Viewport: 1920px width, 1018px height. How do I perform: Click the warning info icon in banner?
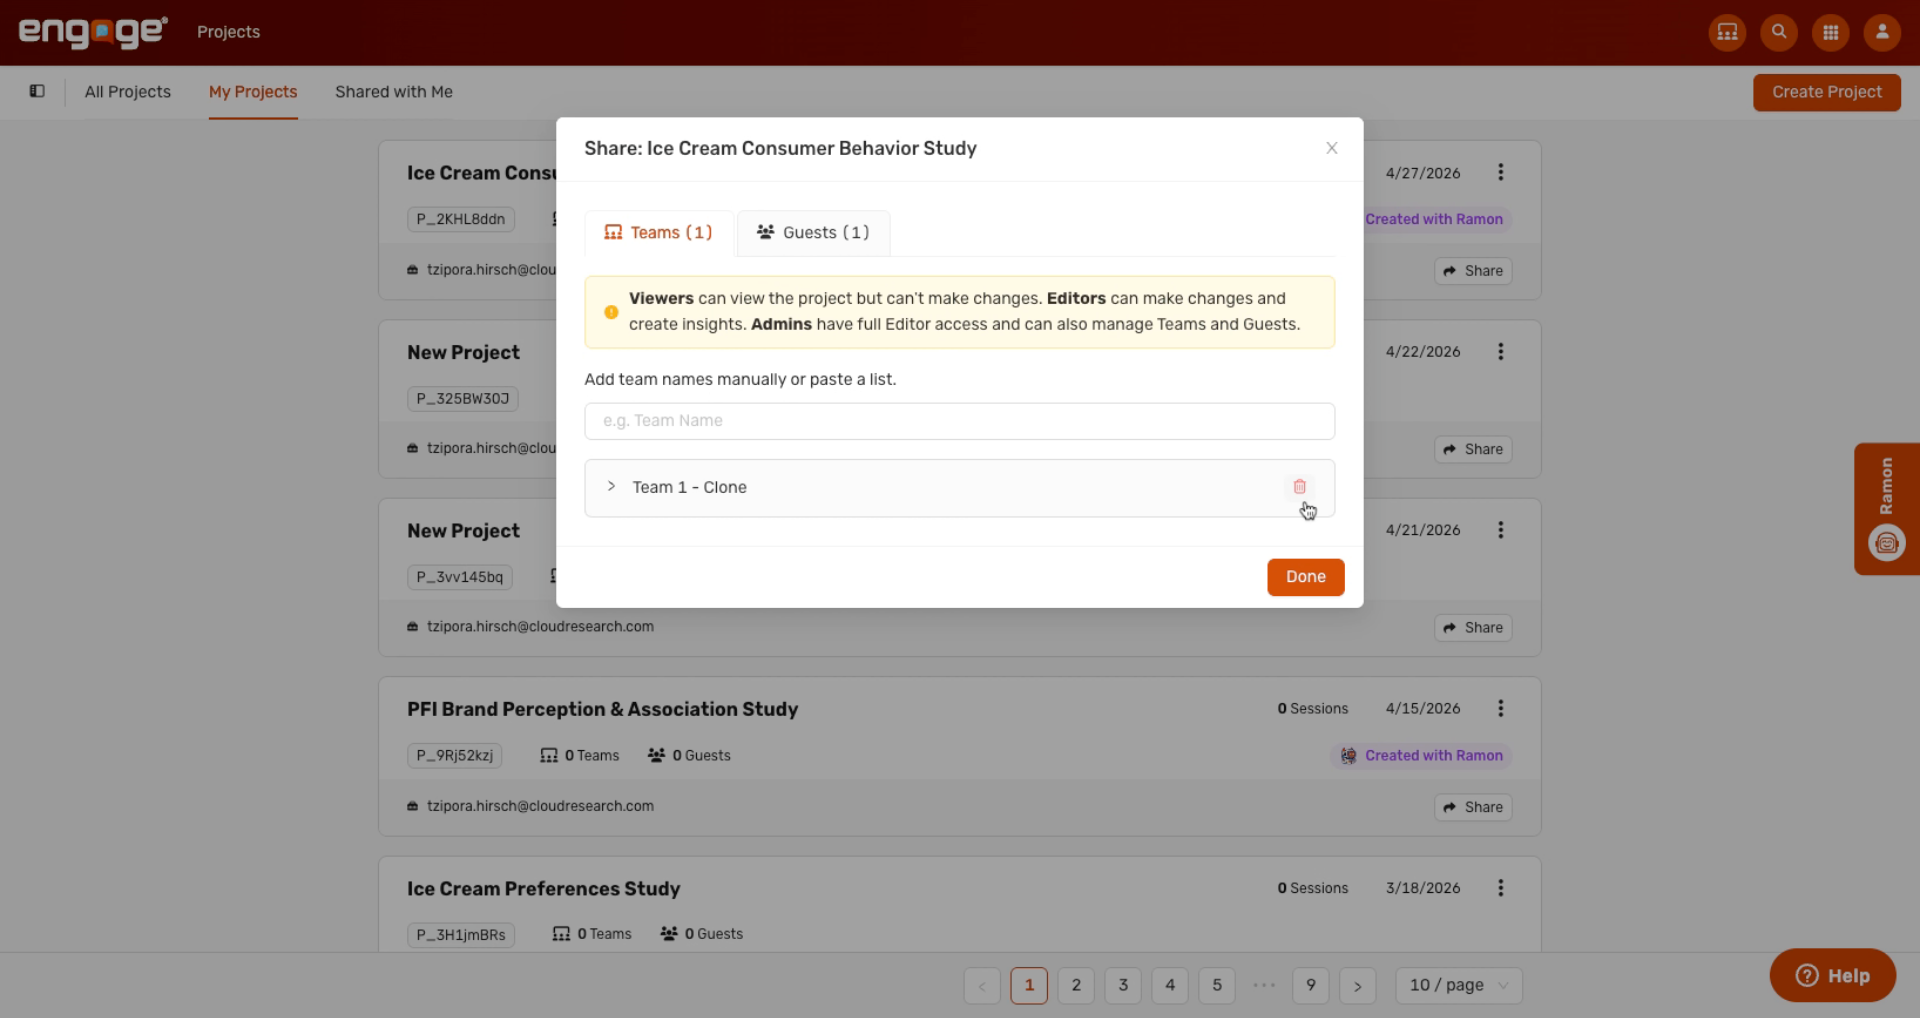point(611,312)
